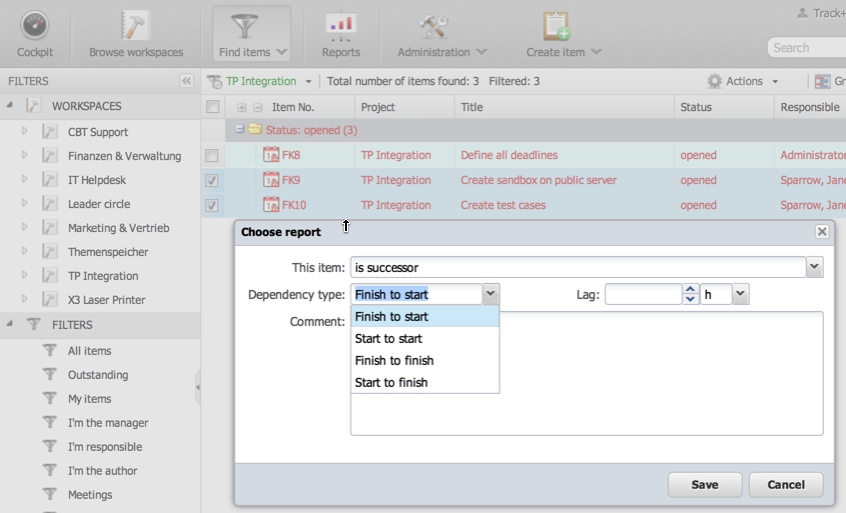Click the Lag input field
The height and width of the screenshot is (513, 846).
643,294
